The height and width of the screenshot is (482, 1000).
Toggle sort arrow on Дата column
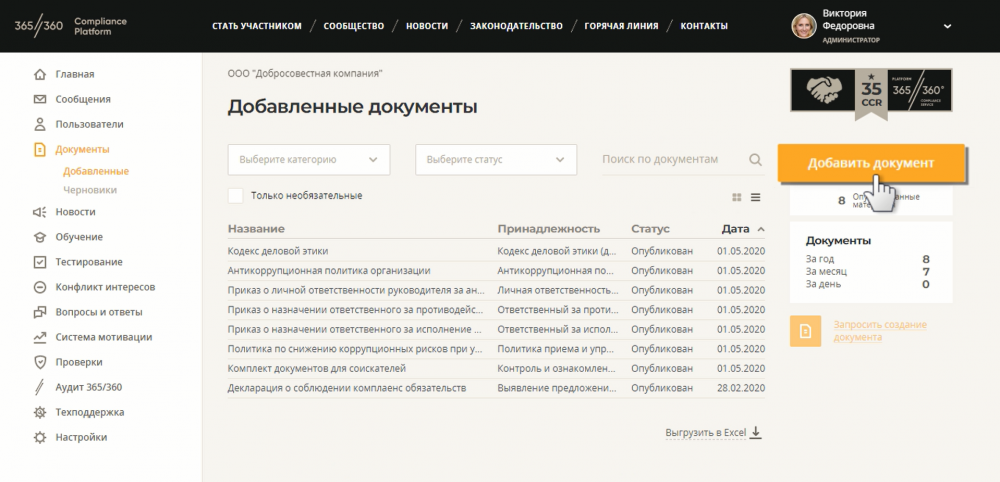click(760, 230)
